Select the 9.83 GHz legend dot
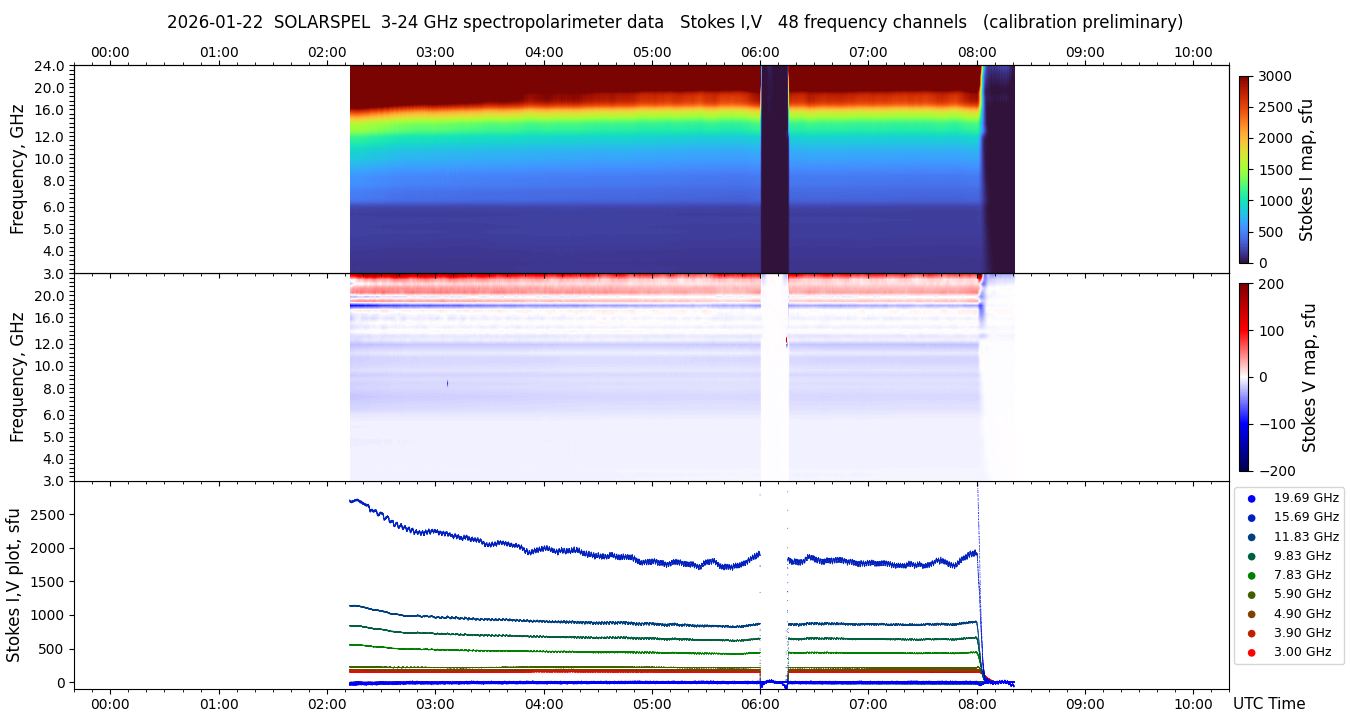 coord(1251,556)
